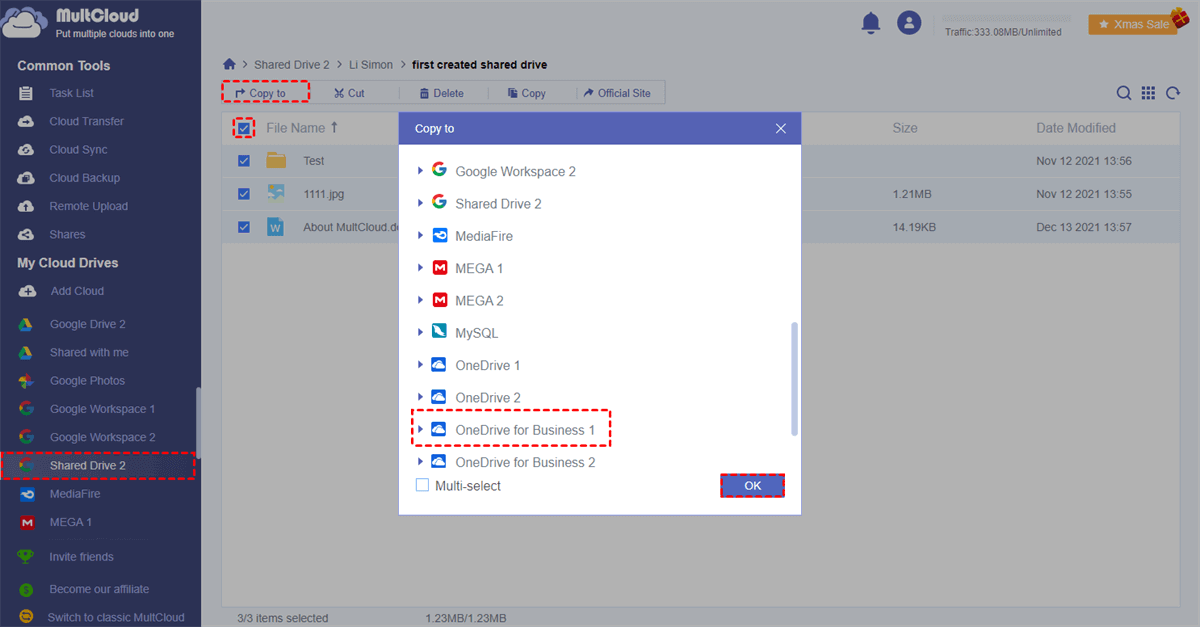Open Remote Upload tool
1200x627 pixels.
coord(88,206)
